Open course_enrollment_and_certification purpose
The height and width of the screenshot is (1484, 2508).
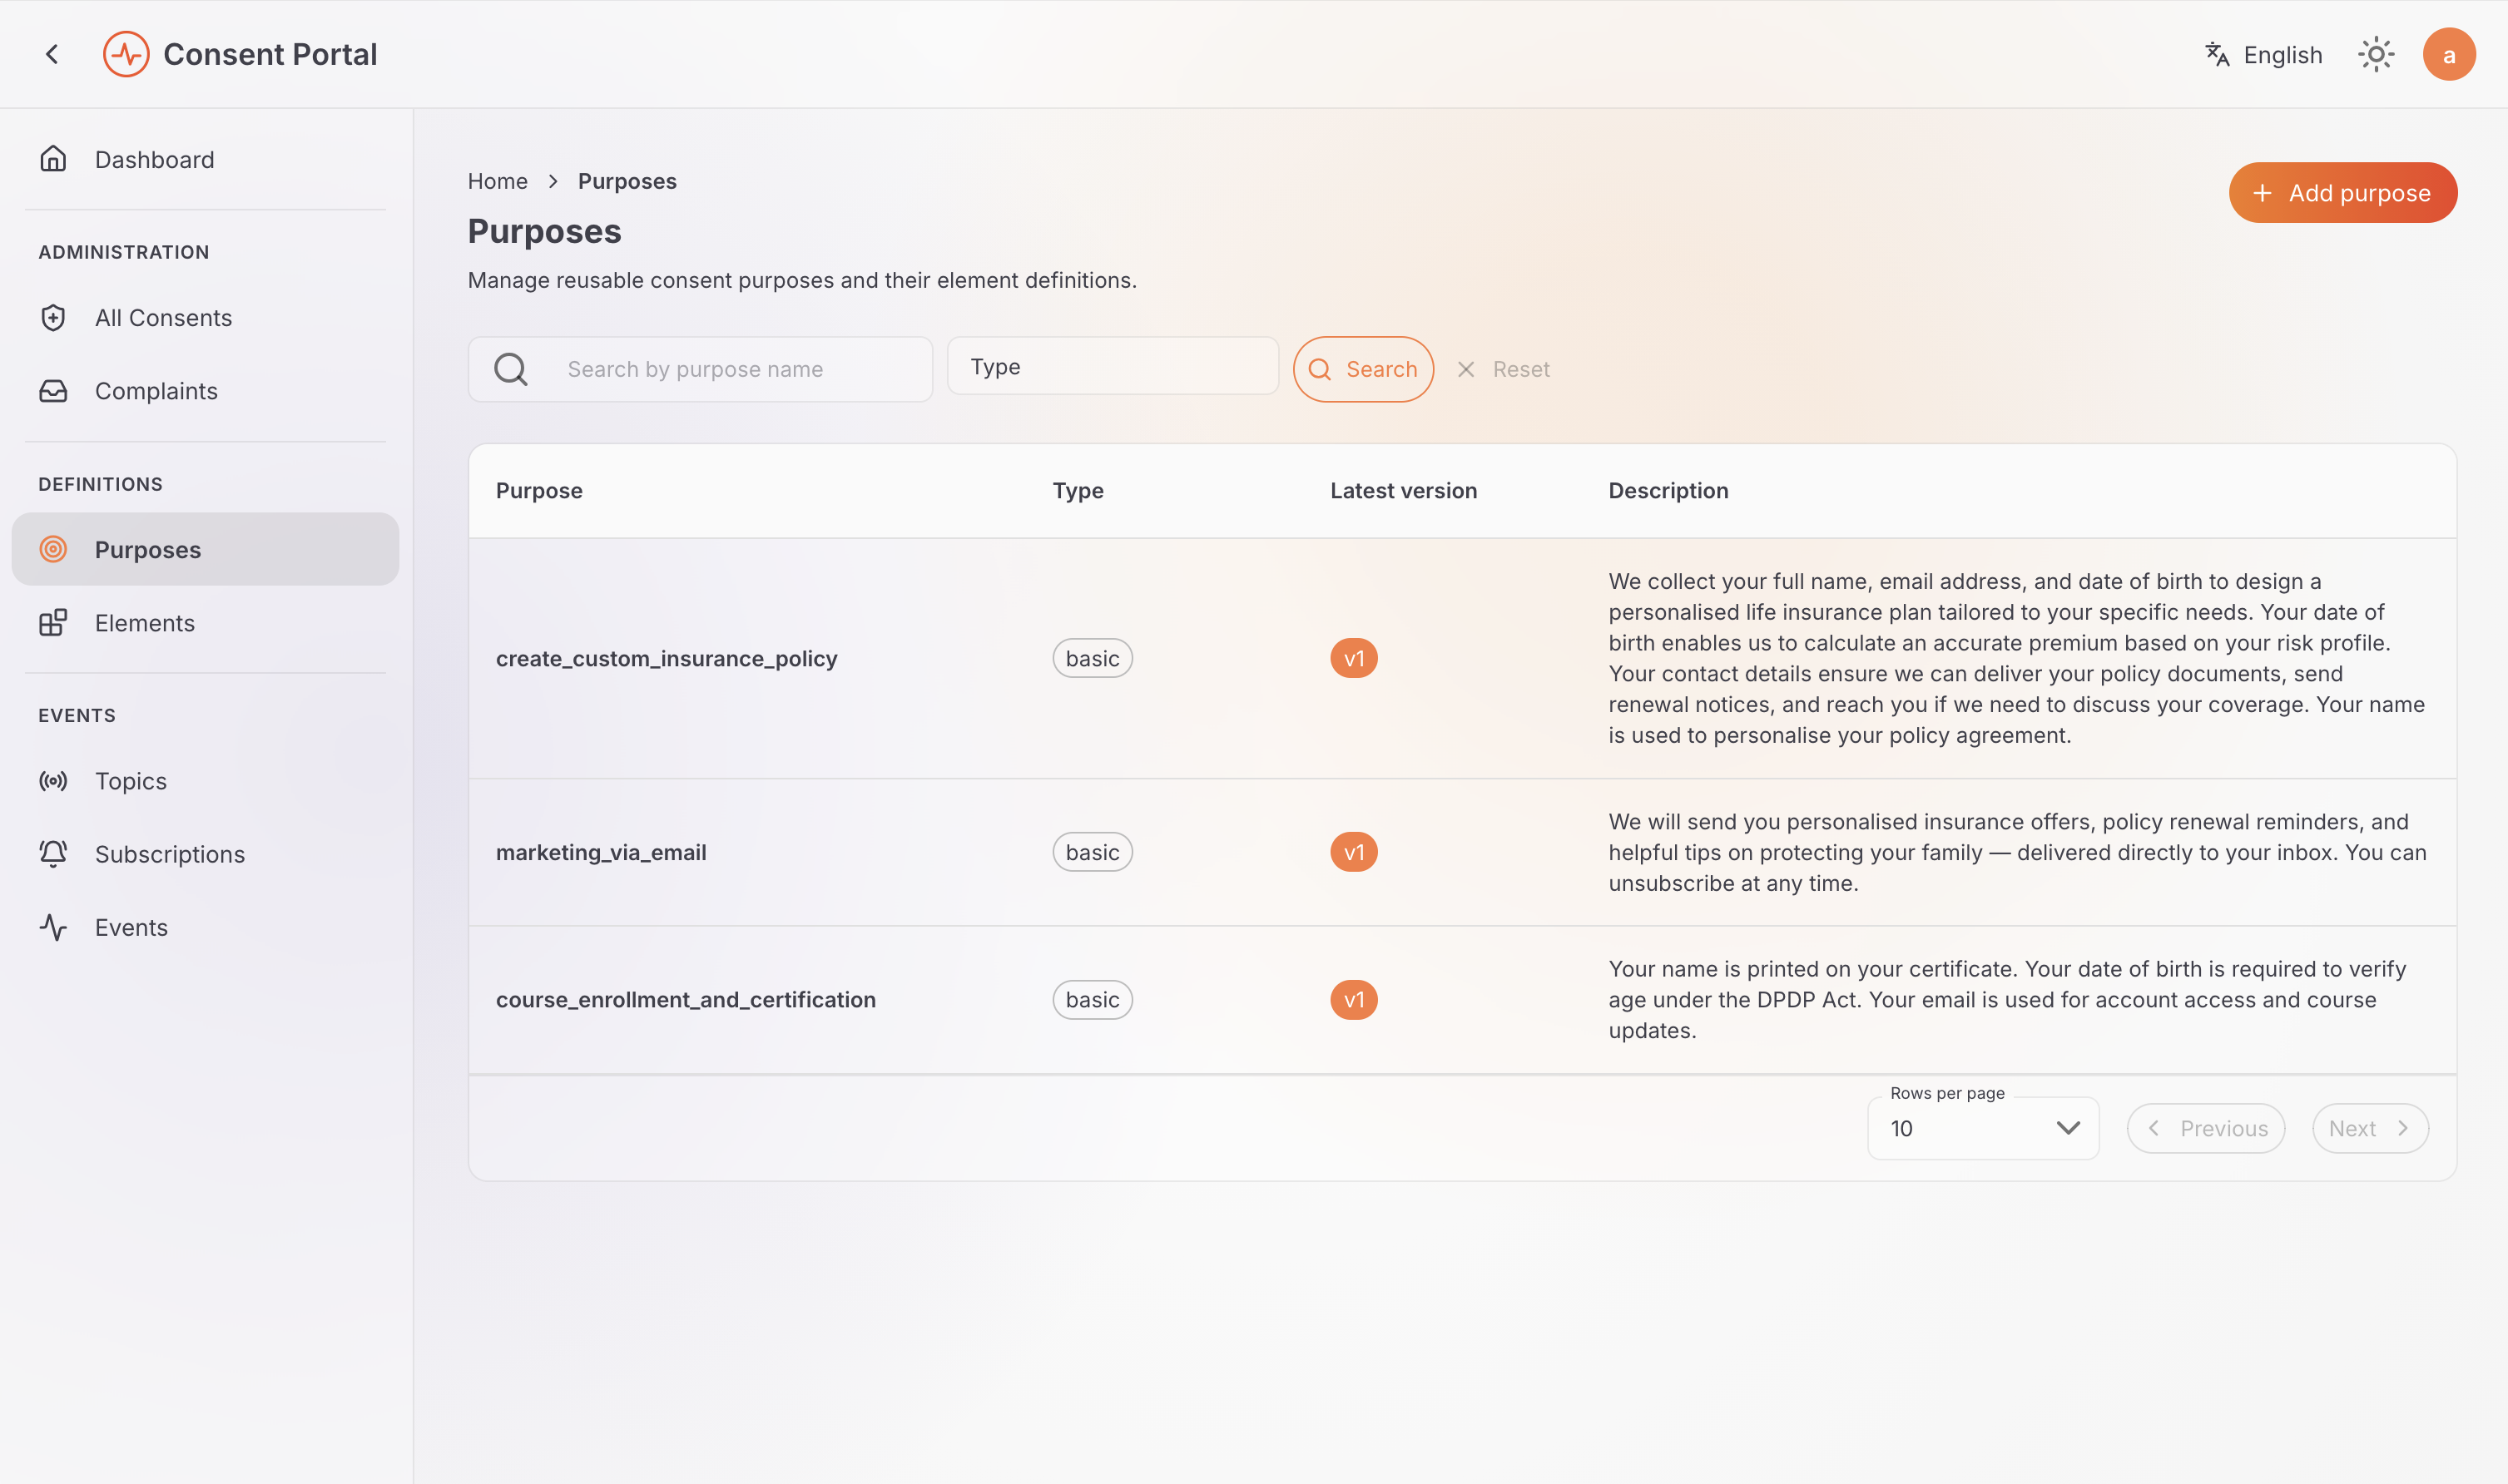[685, 999]
